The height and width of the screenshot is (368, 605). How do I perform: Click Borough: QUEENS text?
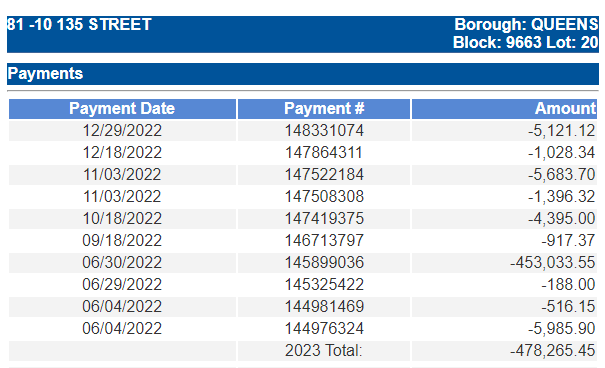[526, 24]
